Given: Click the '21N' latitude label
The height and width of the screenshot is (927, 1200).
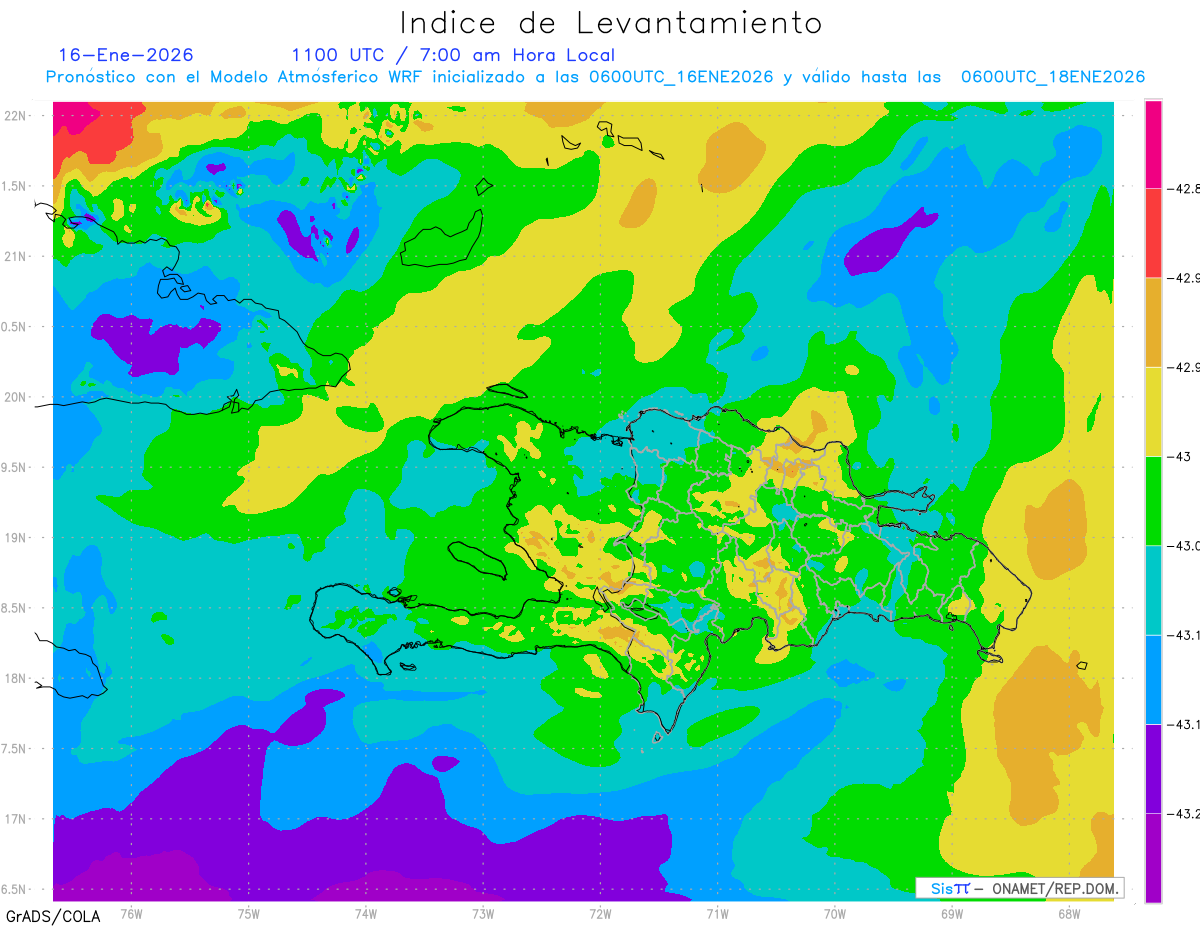Looking at the screenshot, I should pos(17,257).
